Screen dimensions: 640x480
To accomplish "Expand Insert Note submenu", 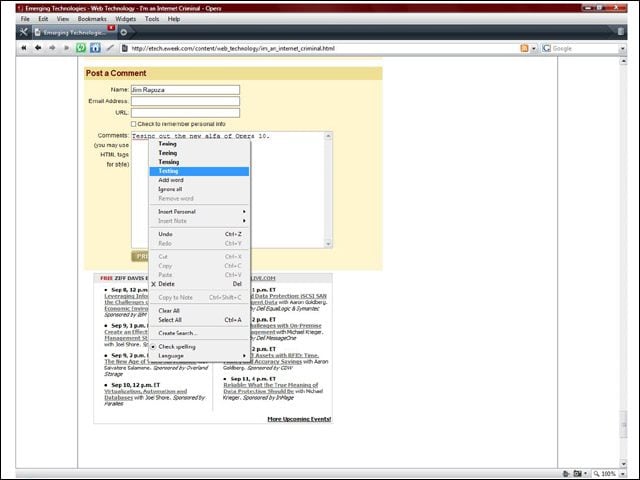I will point(199,221).
